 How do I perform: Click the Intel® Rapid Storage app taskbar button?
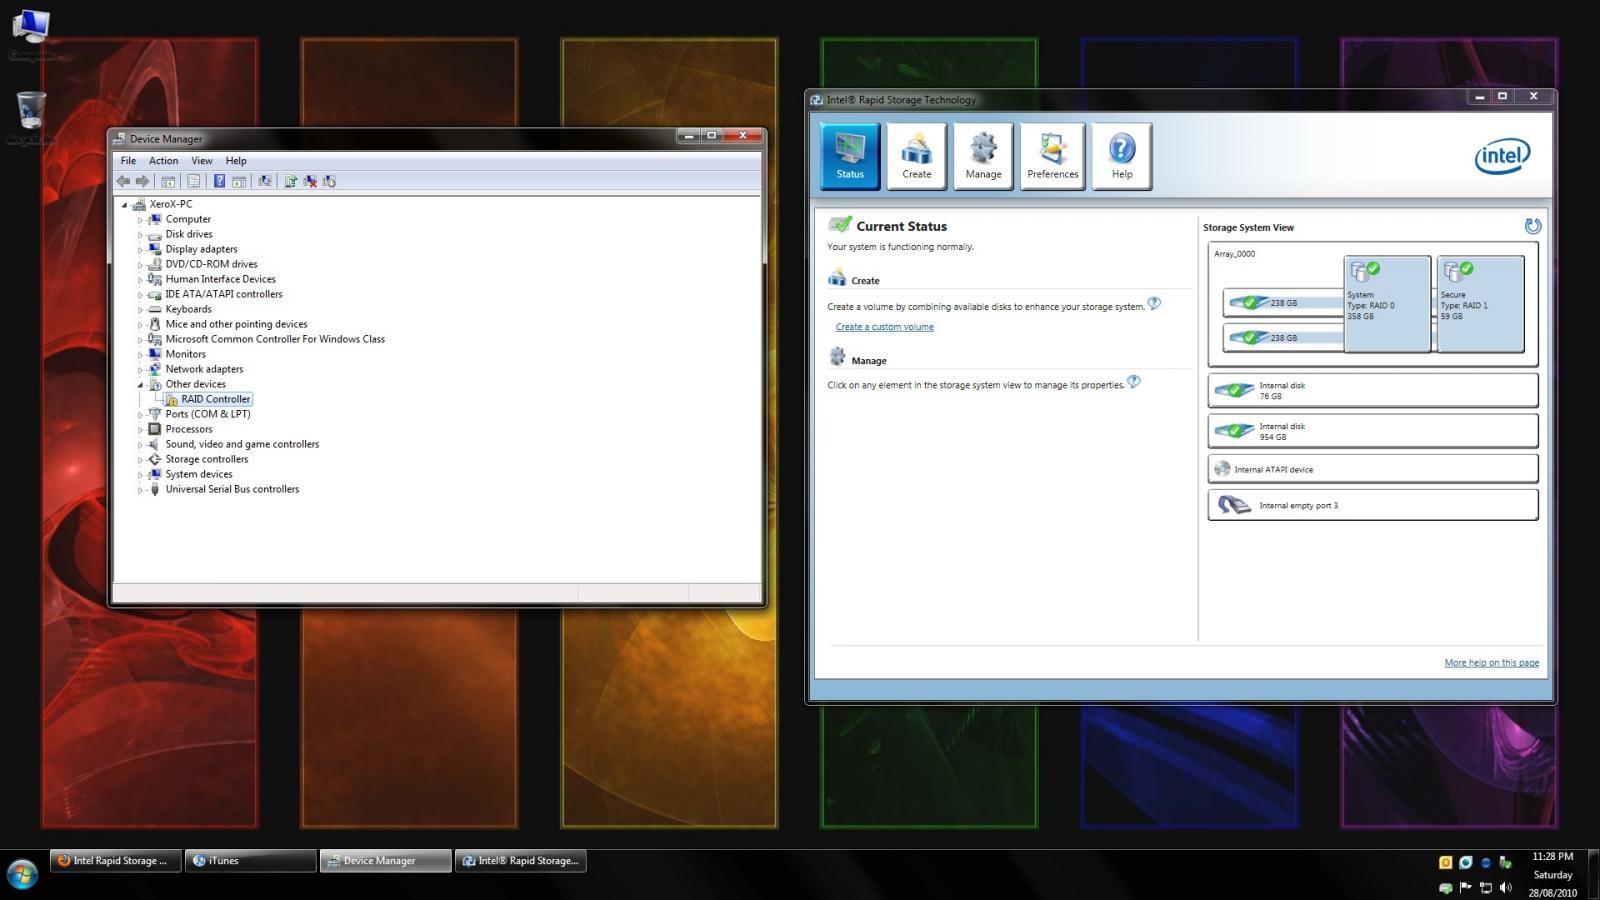point(521,860)
